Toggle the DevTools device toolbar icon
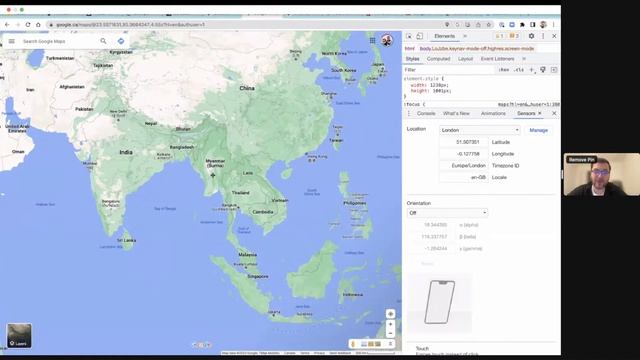This screenshot has width=640, height=360. 420,36
